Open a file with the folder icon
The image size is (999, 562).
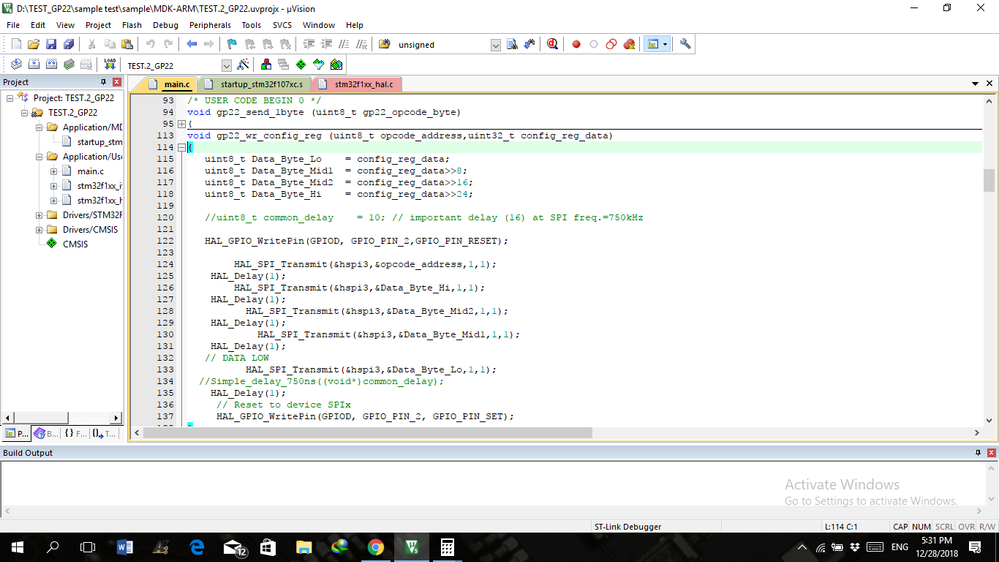pos(33,44)
